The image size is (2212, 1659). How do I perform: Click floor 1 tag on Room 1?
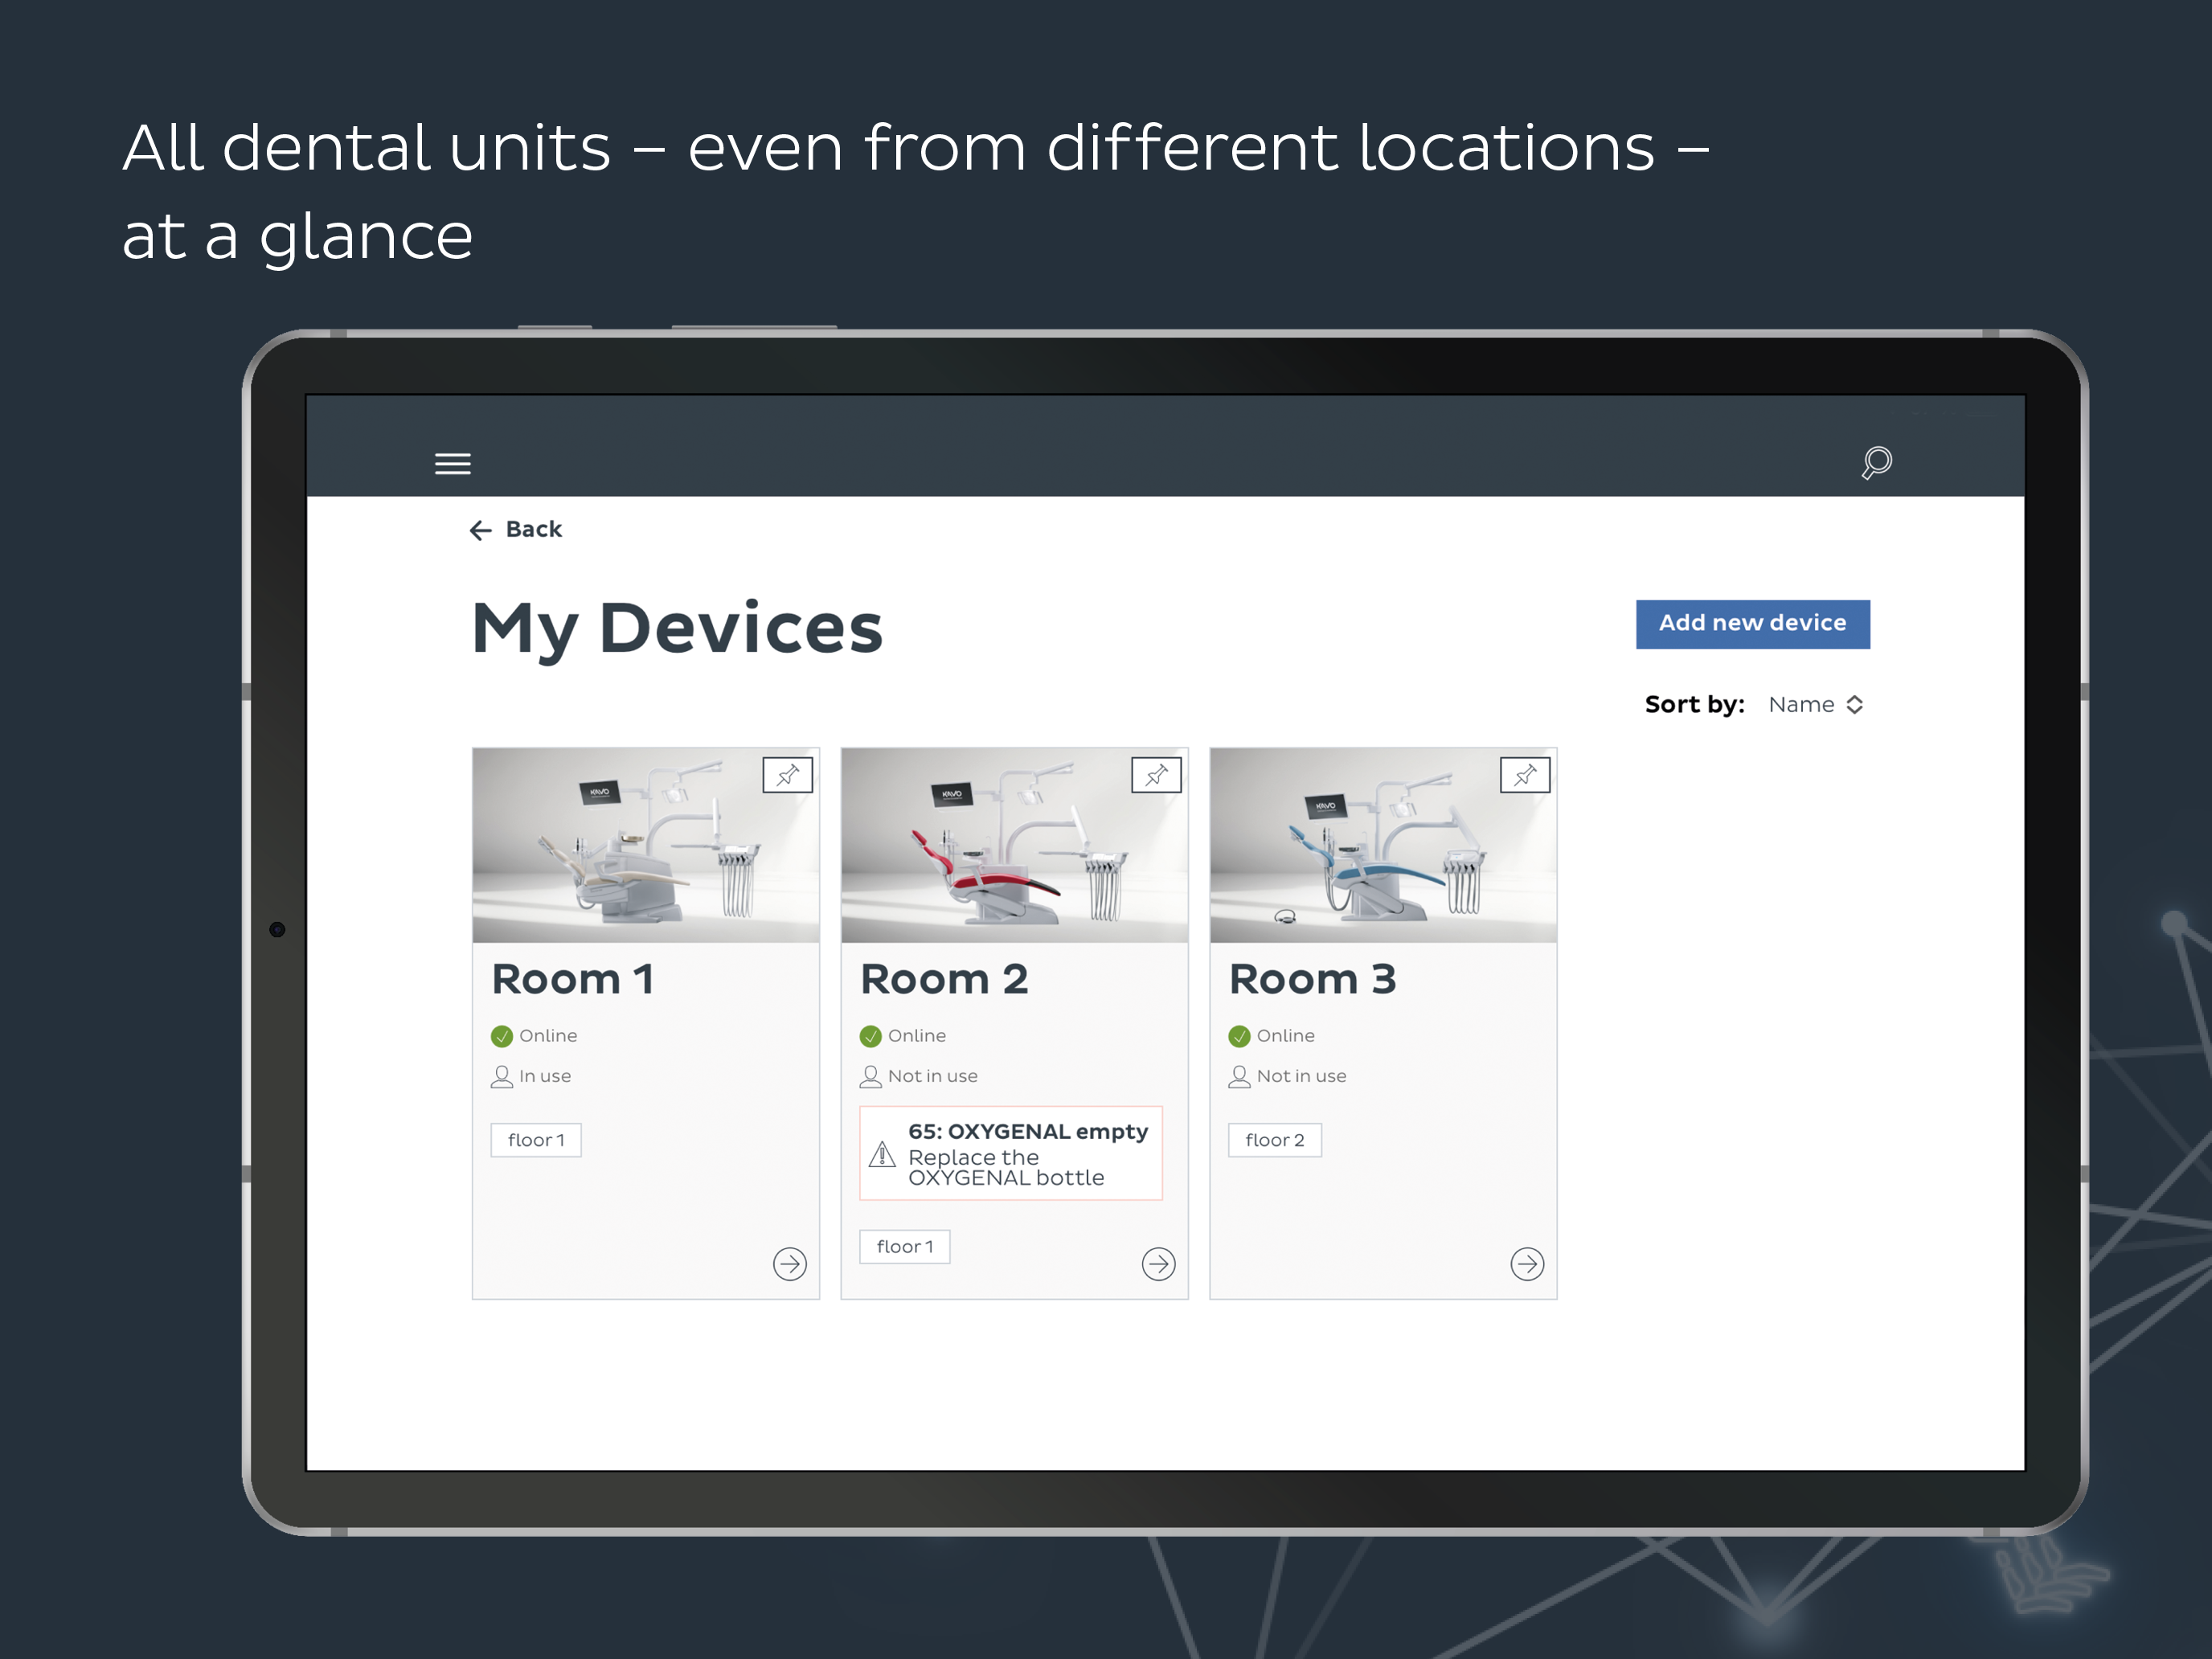tap(536, 1140)
